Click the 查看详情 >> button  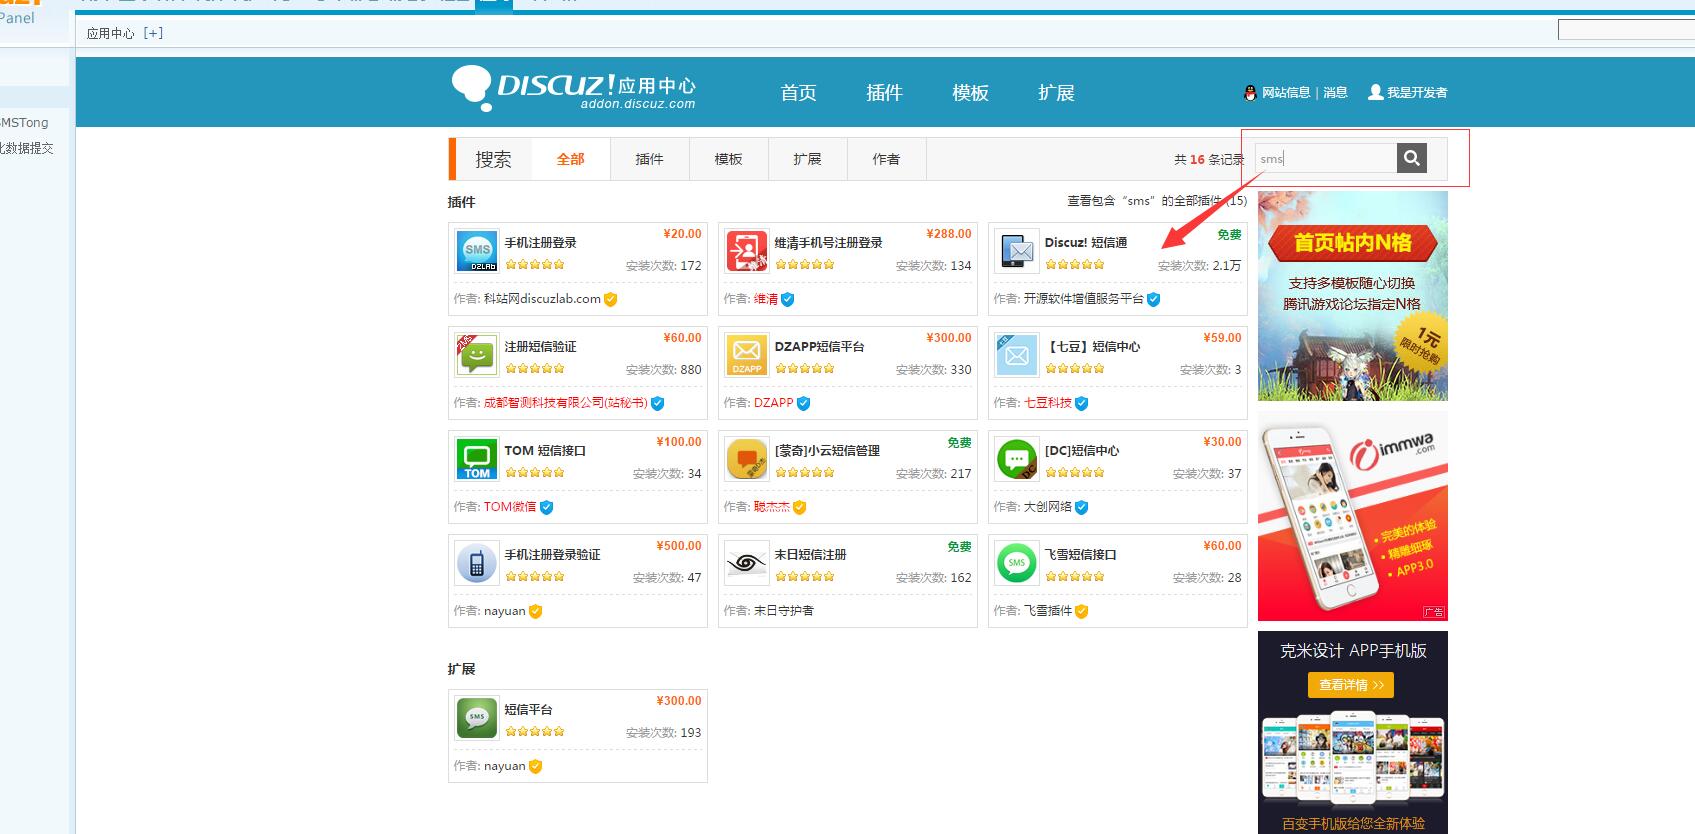click(1351, 685)
